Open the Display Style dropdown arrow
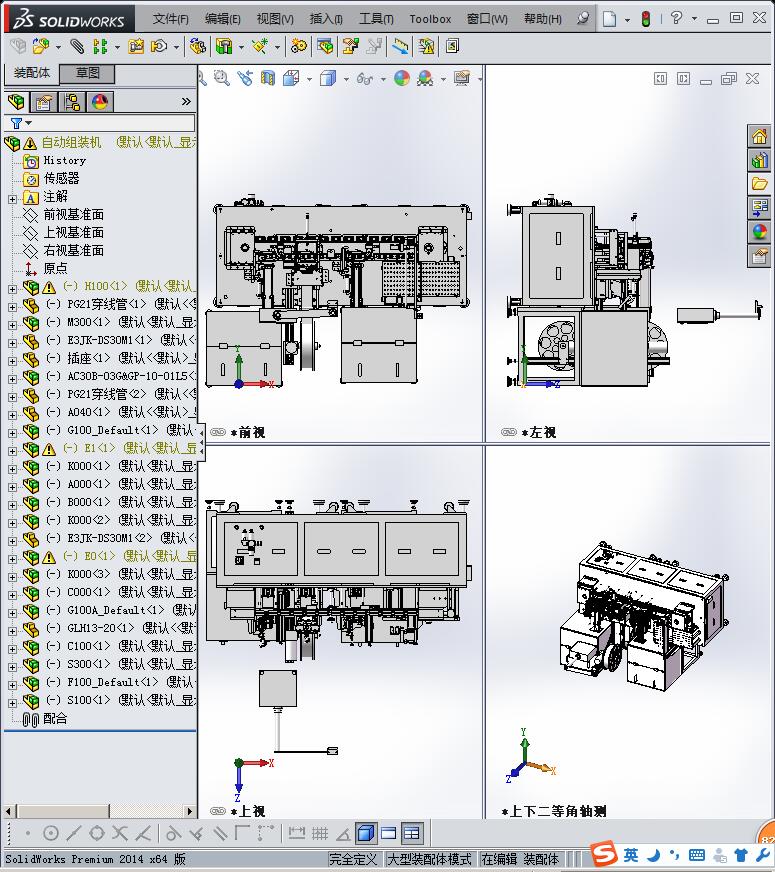The width and height of the screenshot is (775, 872). coord(346,80)
